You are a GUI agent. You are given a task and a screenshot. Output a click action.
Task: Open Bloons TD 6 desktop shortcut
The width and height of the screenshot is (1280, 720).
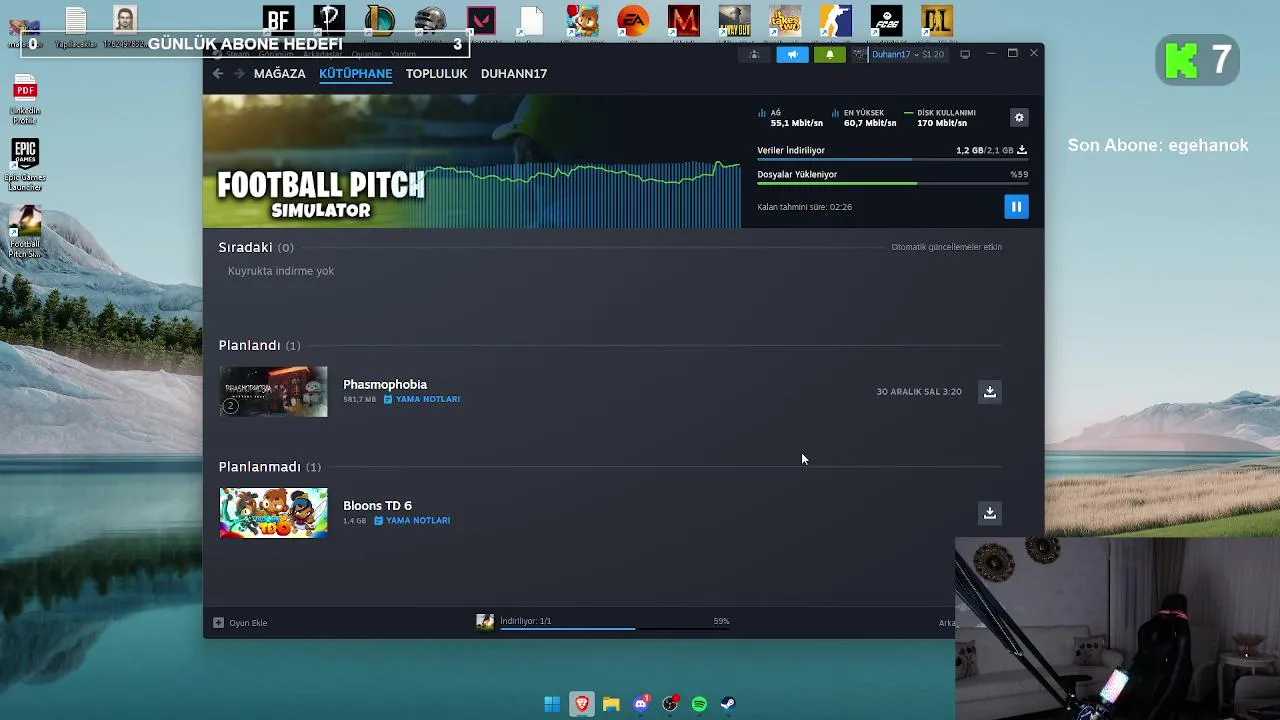point(582,22)
